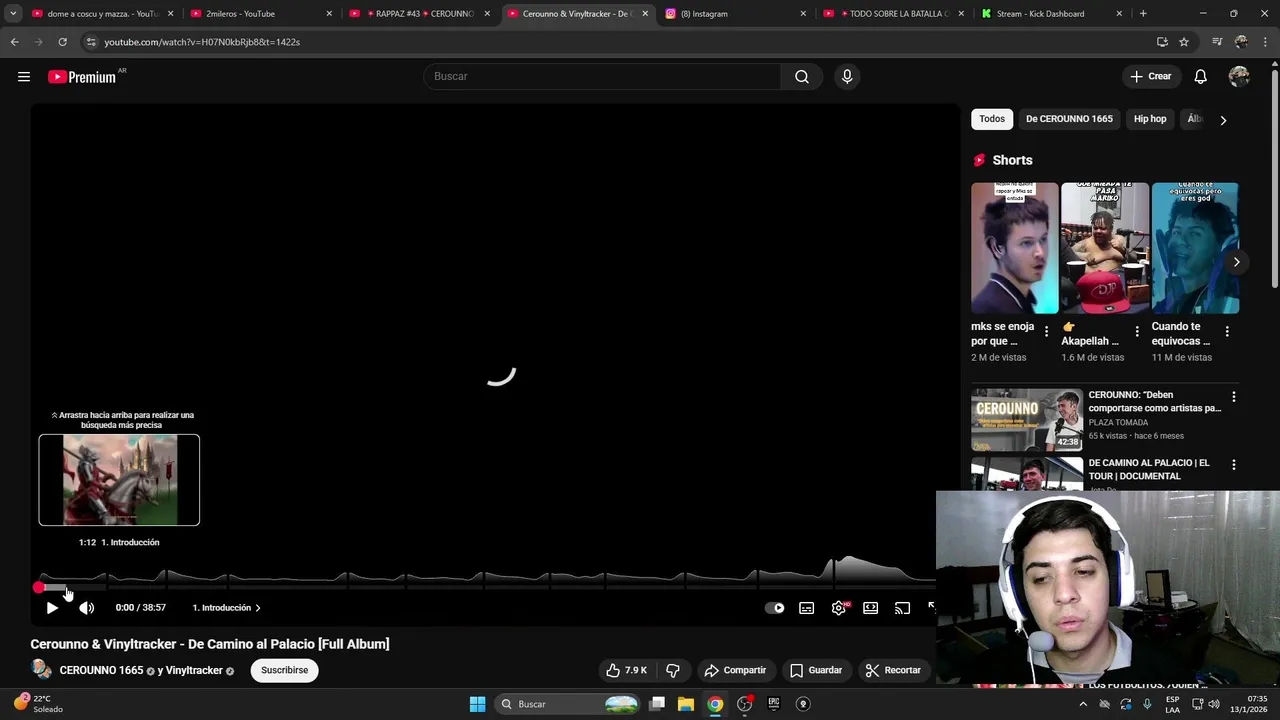The height and width of the screenshot is (720, 1280).
Task: Open the weather widget 22°C Soleado
Action: pyautogui.click(x=40, y=704)
